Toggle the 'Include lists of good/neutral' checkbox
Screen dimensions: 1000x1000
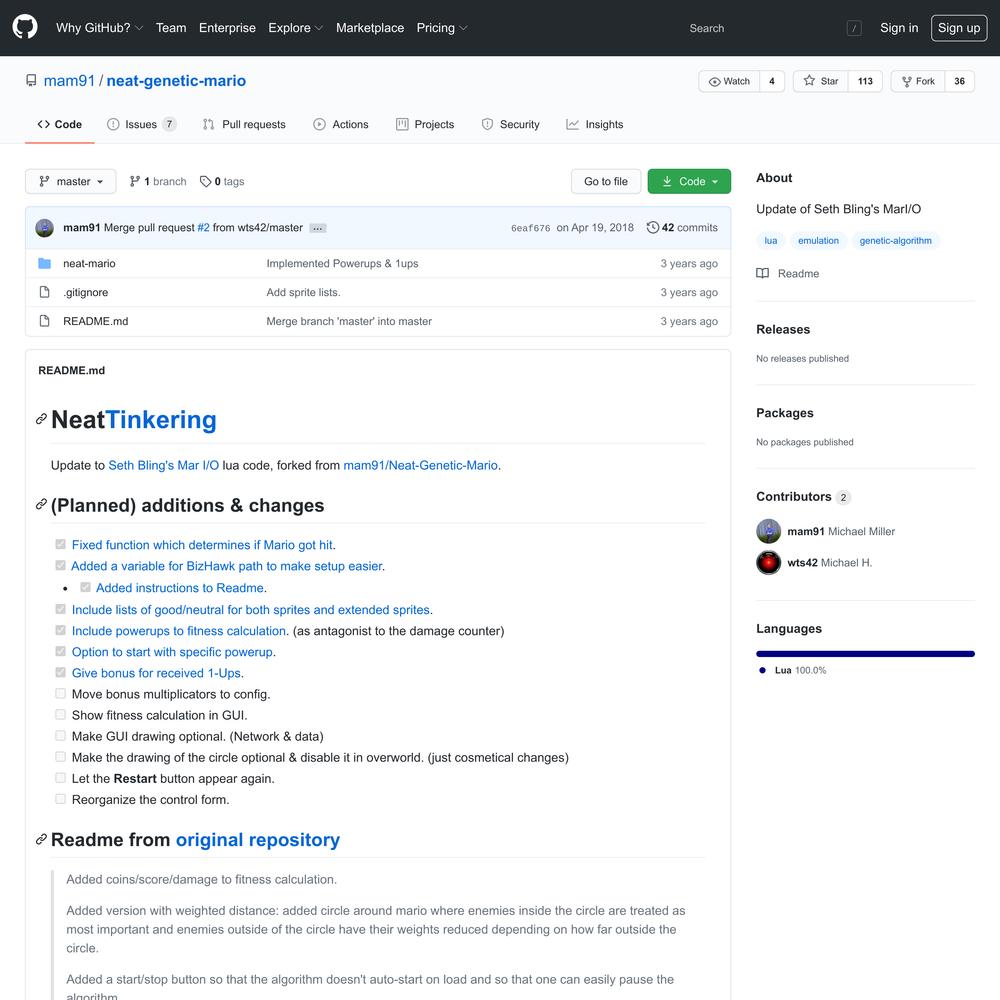61,609
